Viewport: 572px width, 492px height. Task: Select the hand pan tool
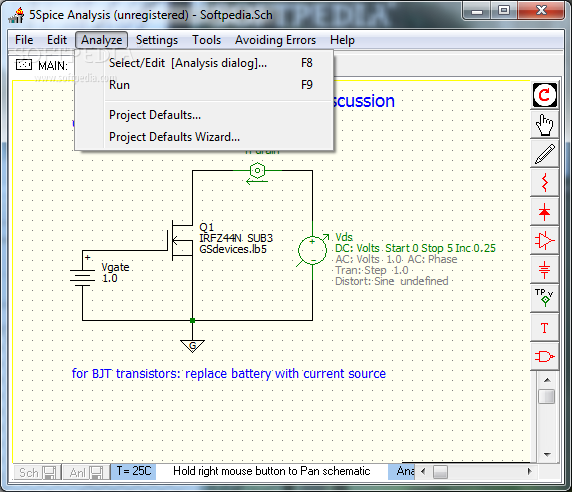point(545,124)
